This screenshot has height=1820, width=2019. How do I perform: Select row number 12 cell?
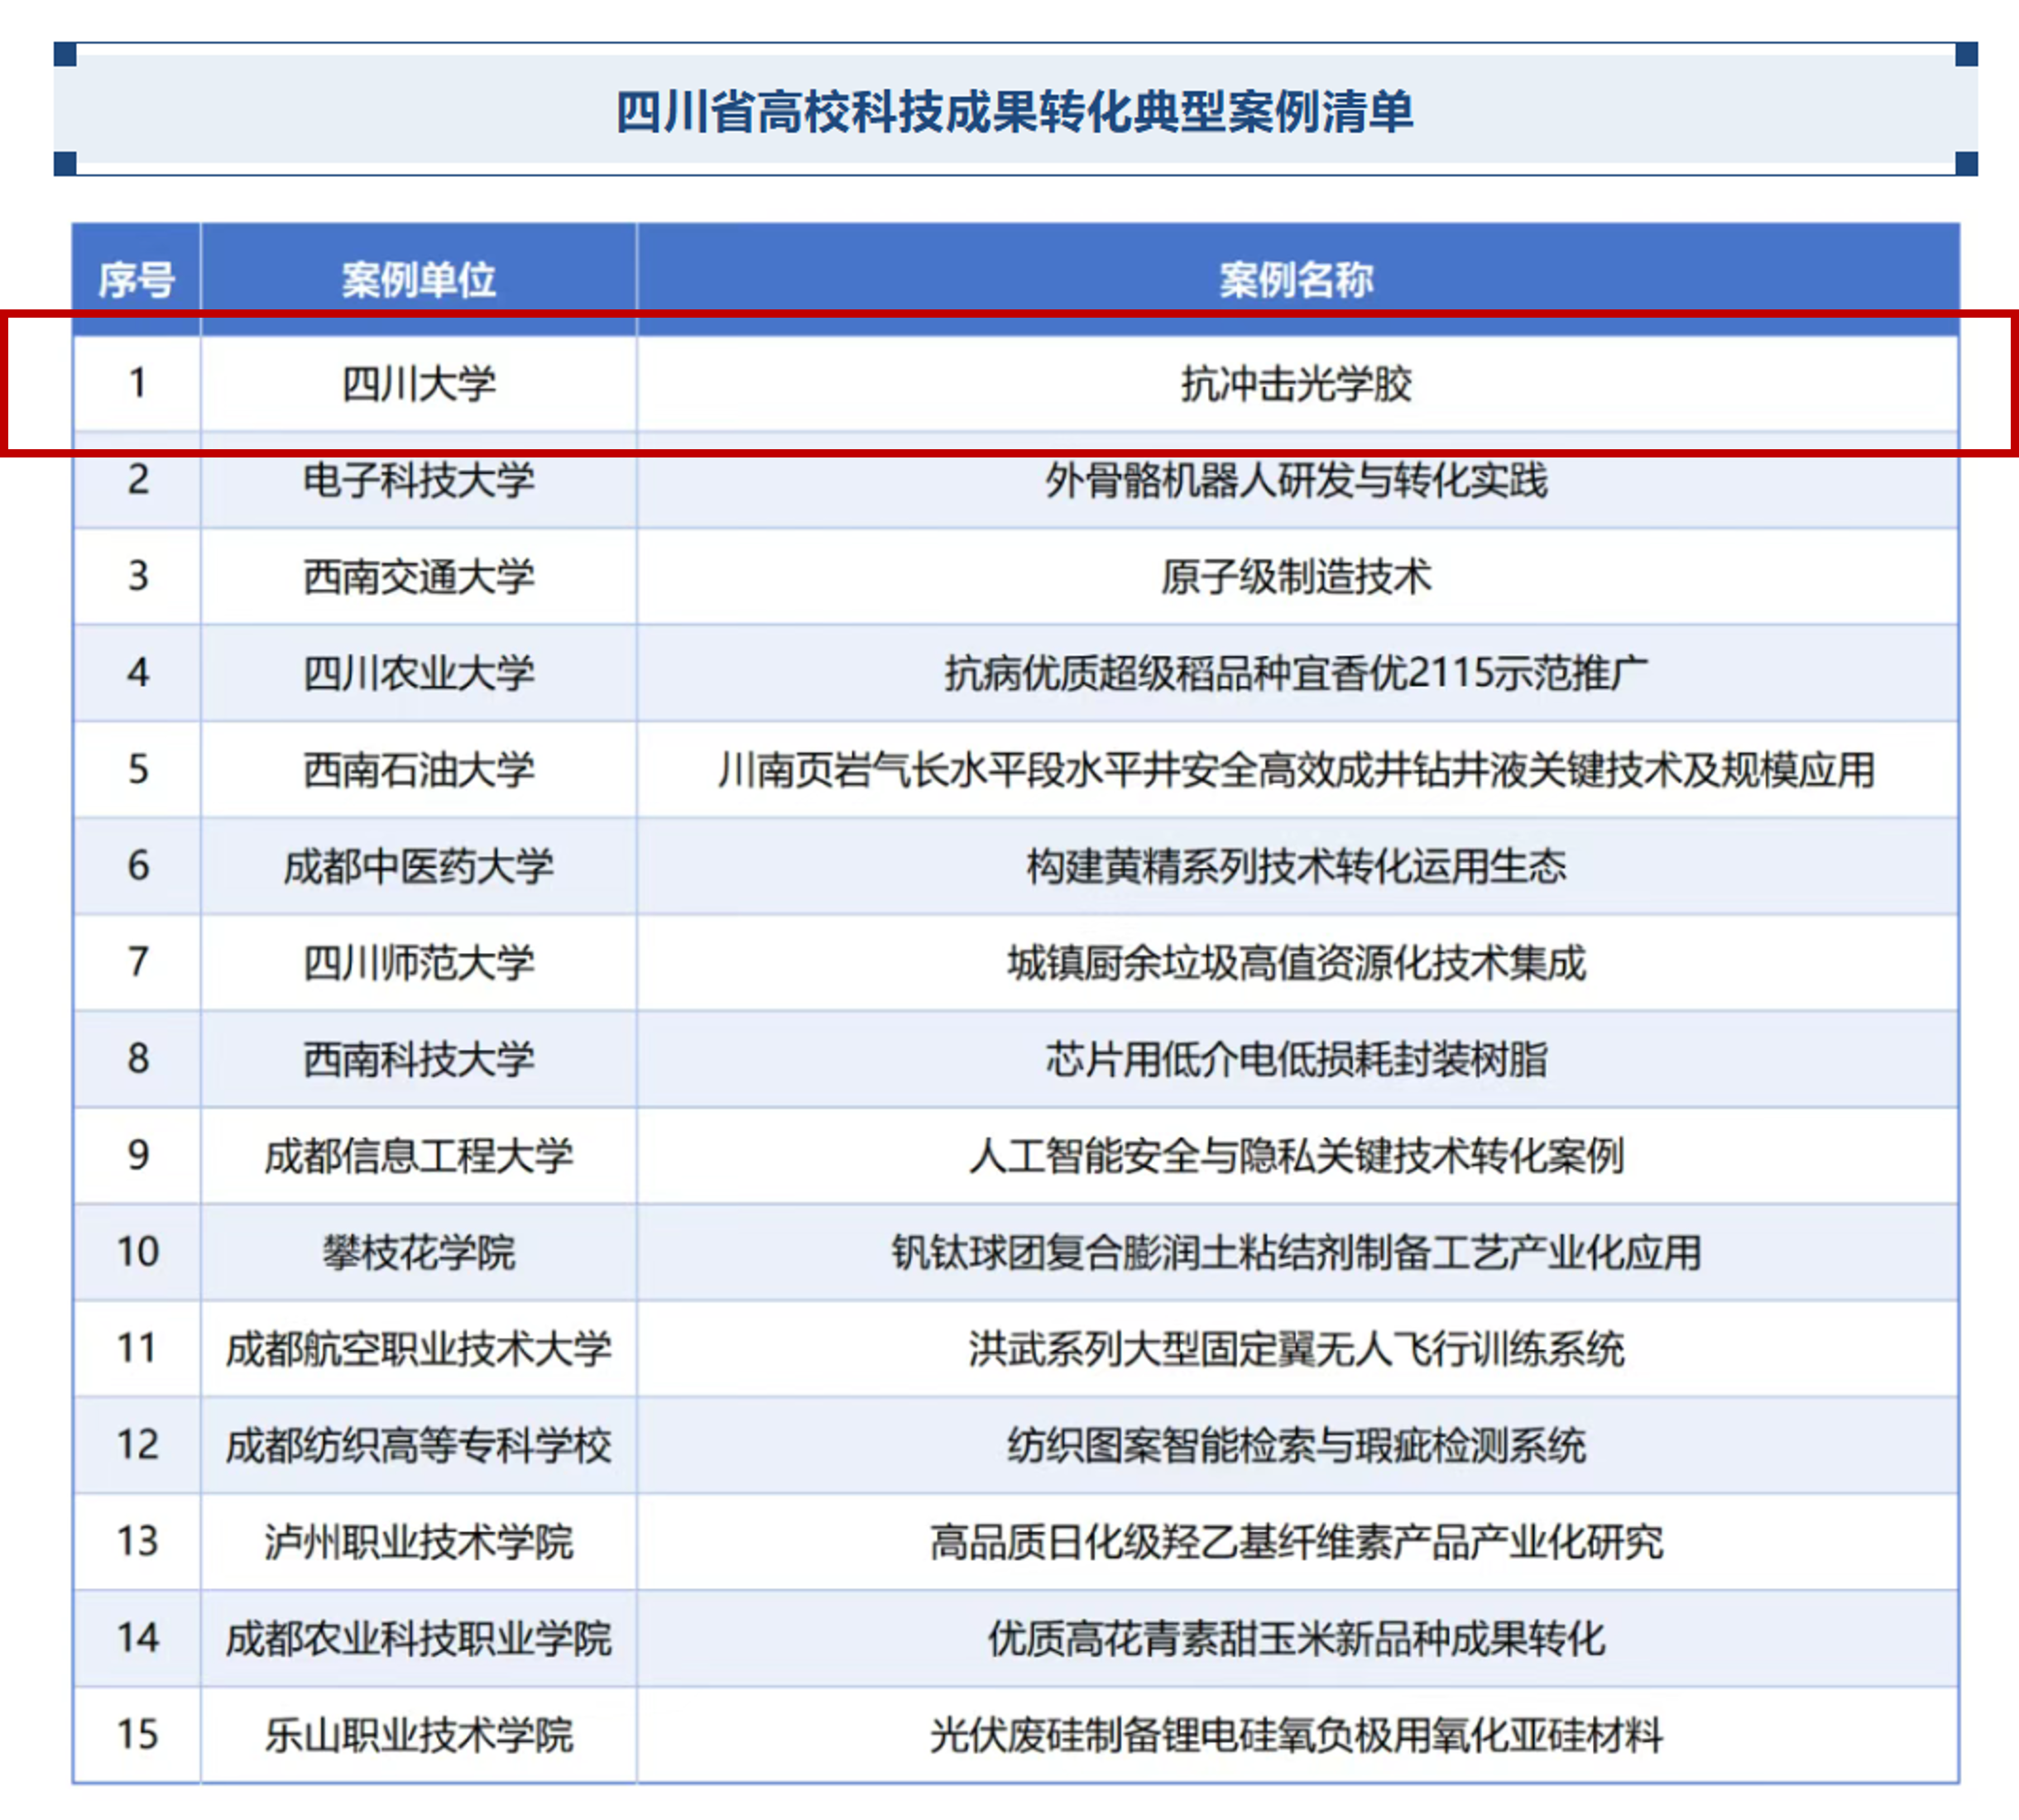137,1445
